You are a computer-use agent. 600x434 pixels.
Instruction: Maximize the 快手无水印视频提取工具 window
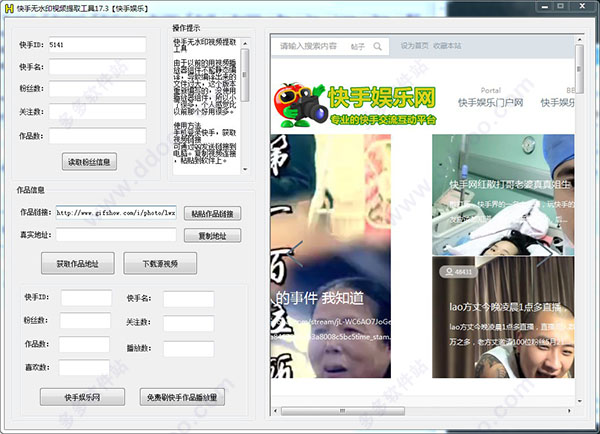point(561,7)
